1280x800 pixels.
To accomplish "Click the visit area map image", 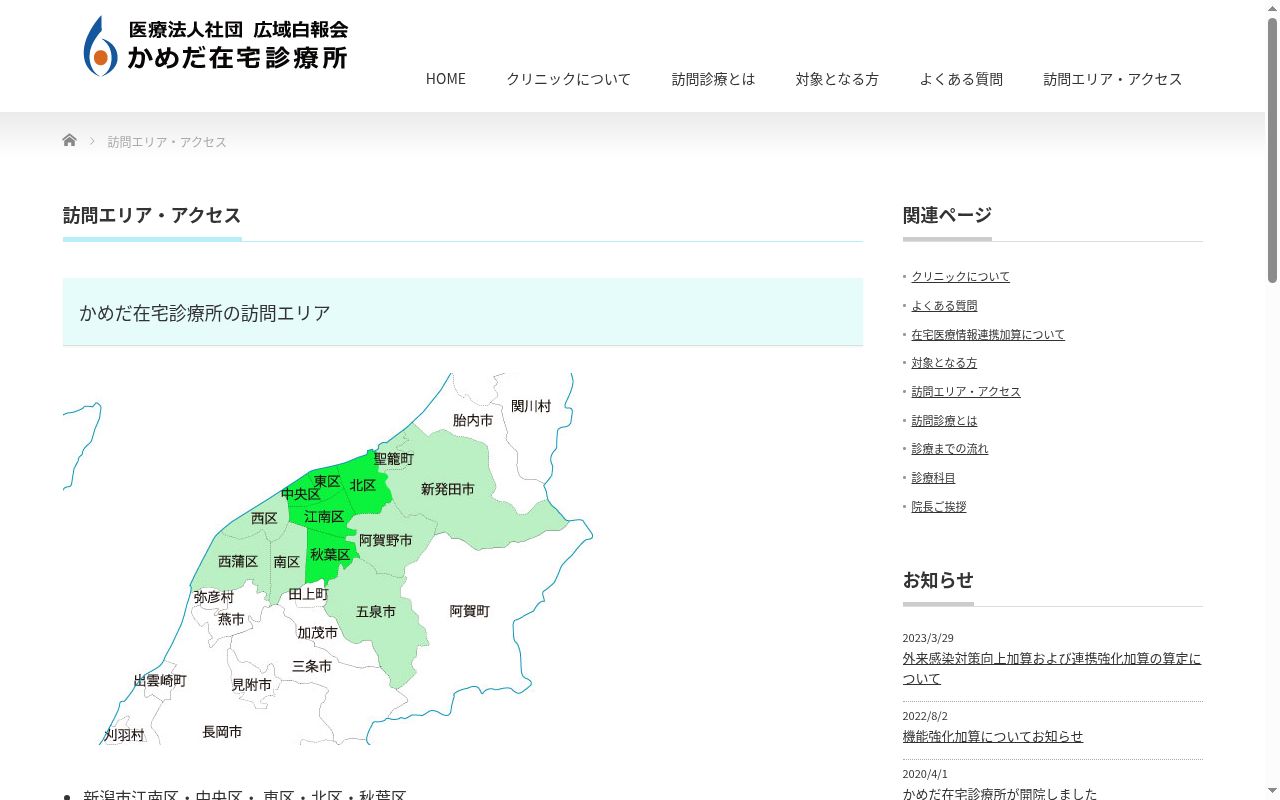I will [328, 559].
